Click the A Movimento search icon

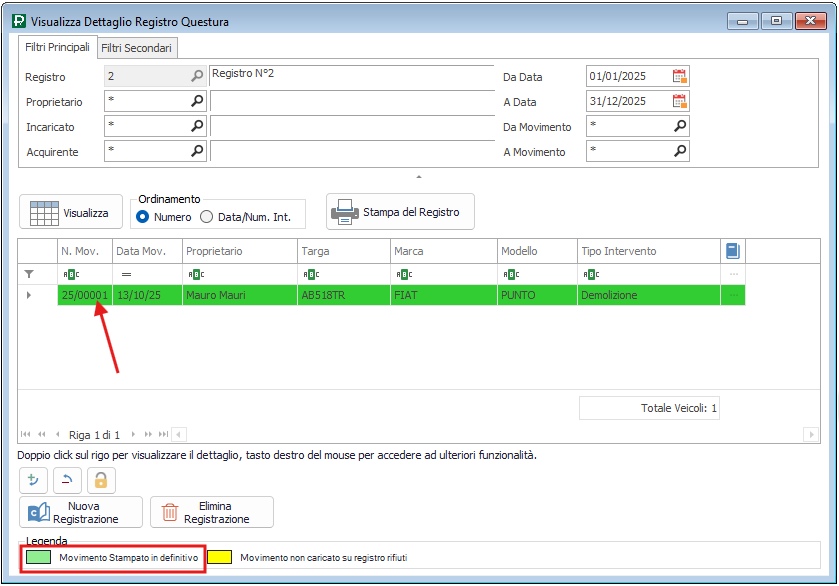click(x=680, y=151)
